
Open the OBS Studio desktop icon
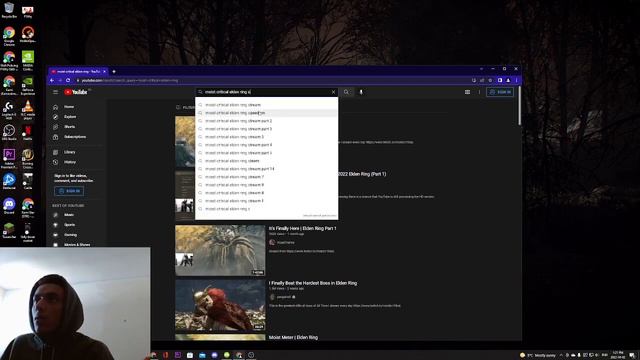pos(9,132)
